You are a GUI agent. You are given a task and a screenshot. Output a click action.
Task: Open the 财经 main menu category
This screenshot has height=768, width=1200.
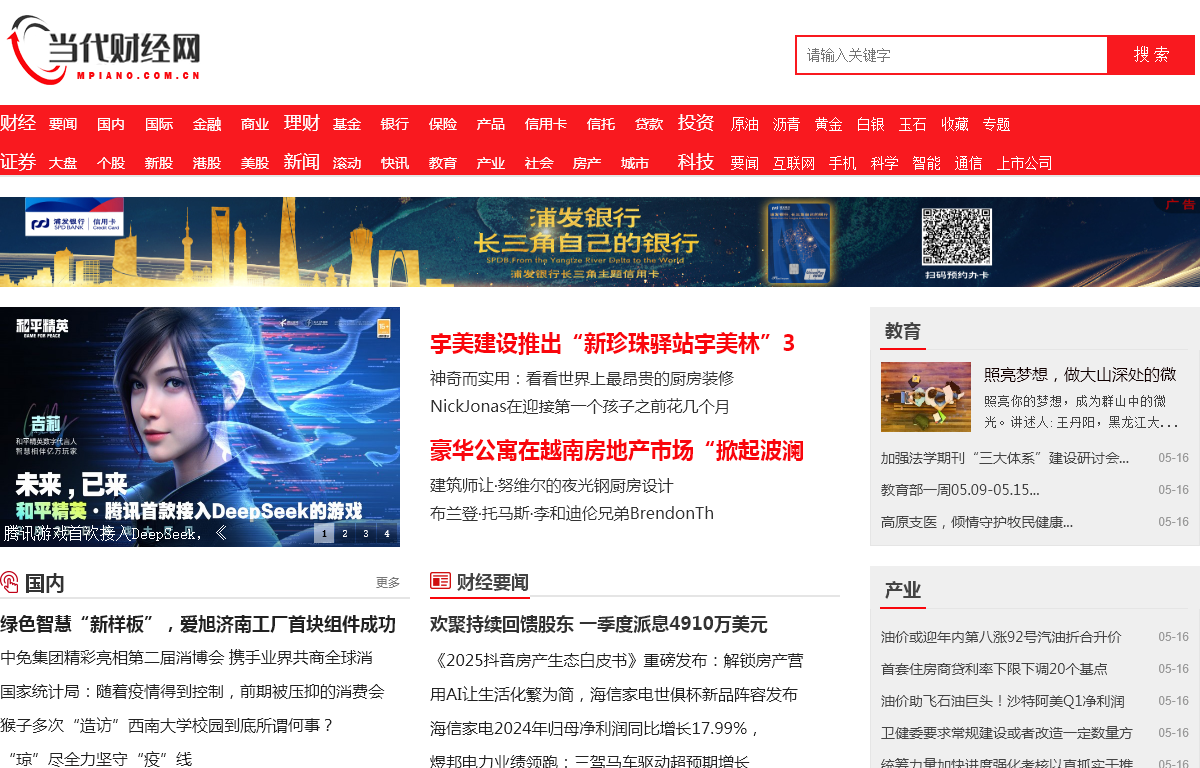click(x=18, y=123)
